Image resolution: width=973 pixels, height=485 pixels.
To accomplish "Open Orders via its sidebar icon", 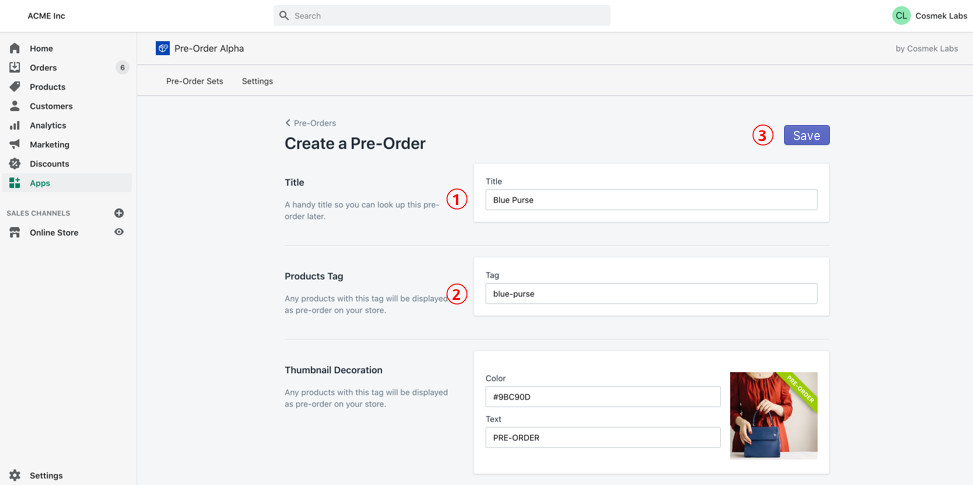I will (15, 67).
